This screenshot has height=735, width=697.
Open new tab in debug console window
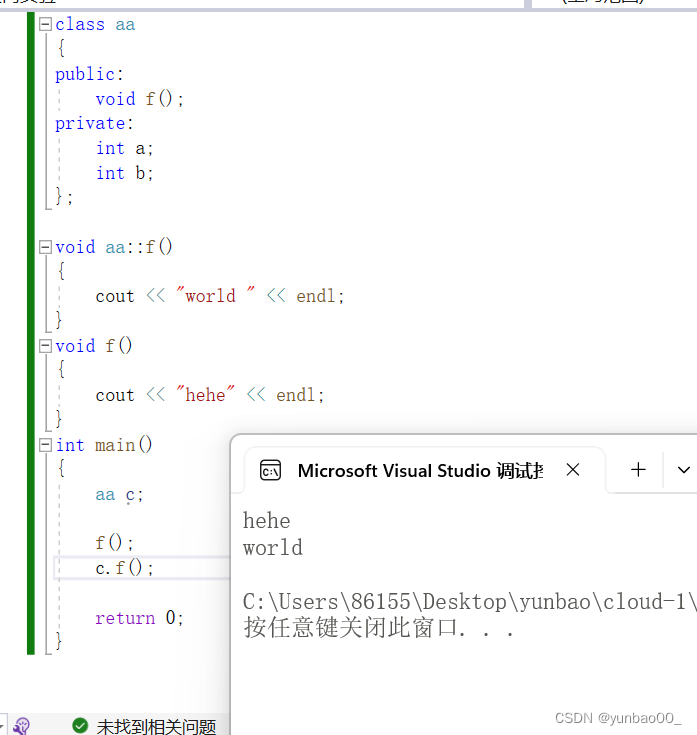[638, 470]
